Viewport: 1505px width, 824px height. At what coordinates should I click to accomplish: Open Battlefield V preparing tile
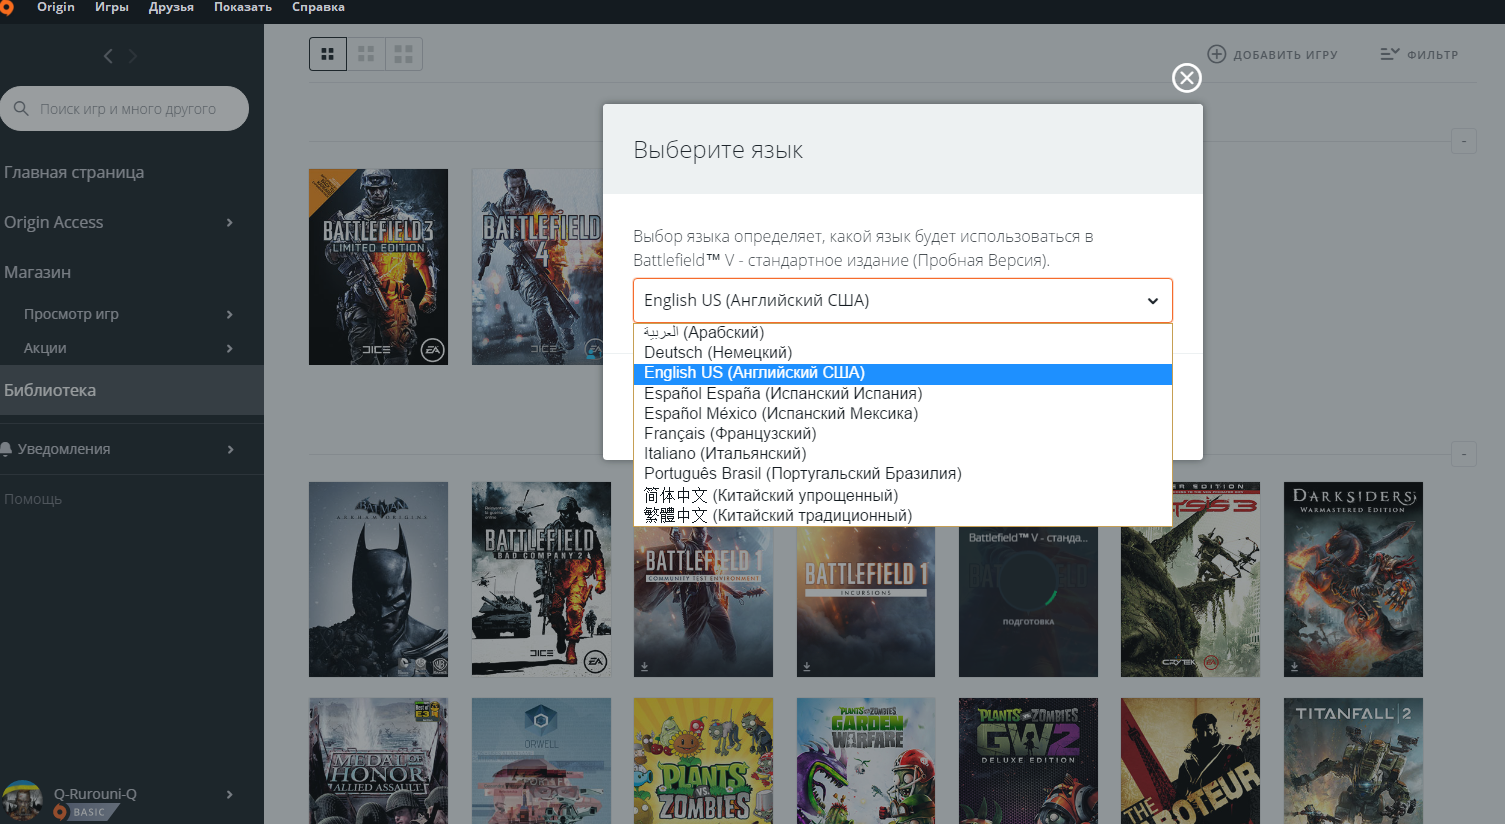pyautogui.click(x=1028, y=602)
